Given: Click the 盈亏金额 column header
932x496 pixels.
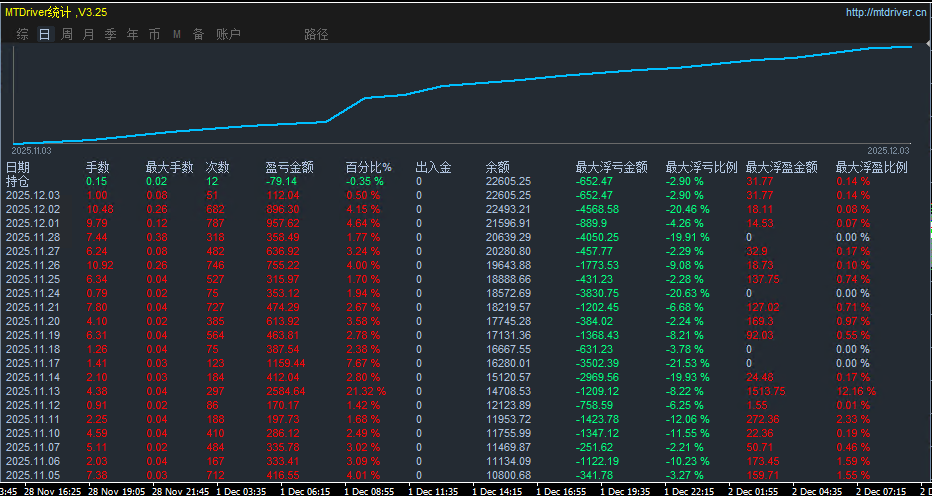Looking at the screenshot, I should pyautogui.click(x=289, y=168).
